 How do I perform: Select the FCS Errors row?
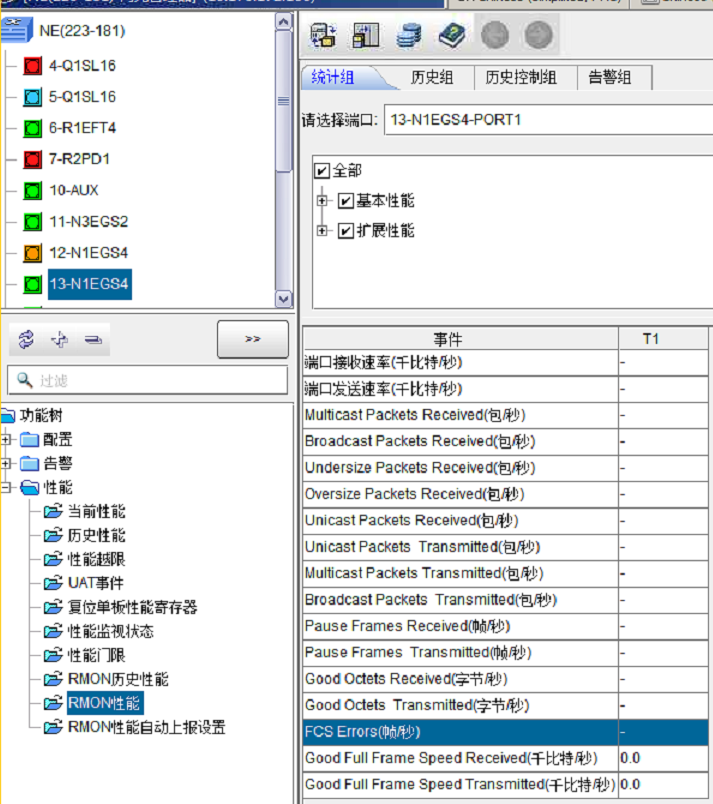point(505,732)
